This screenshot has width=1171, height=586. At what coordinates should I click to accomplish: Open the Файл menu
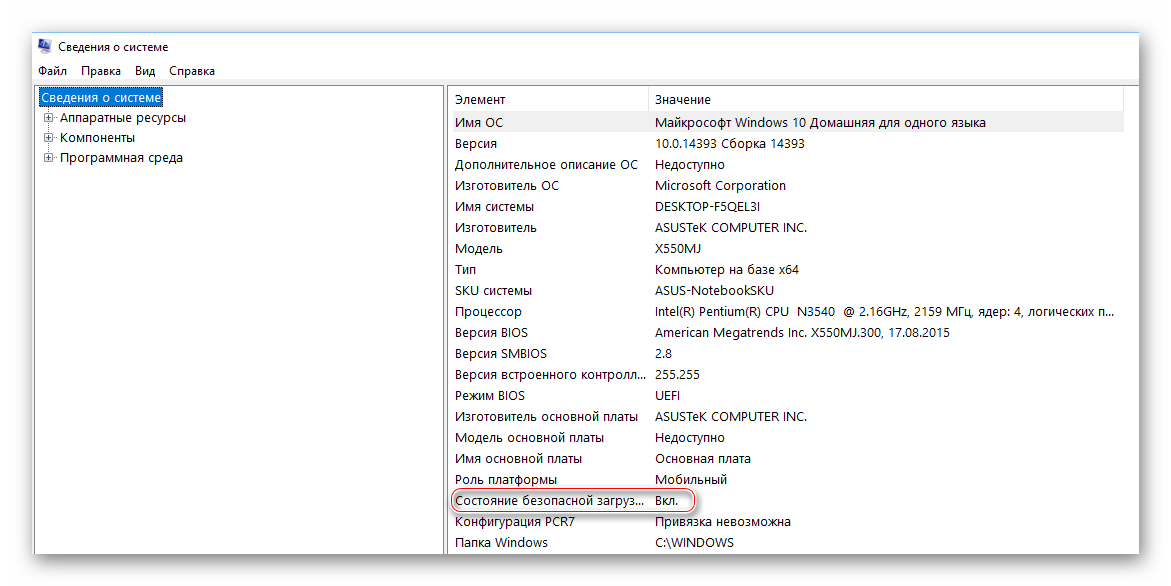52,71
